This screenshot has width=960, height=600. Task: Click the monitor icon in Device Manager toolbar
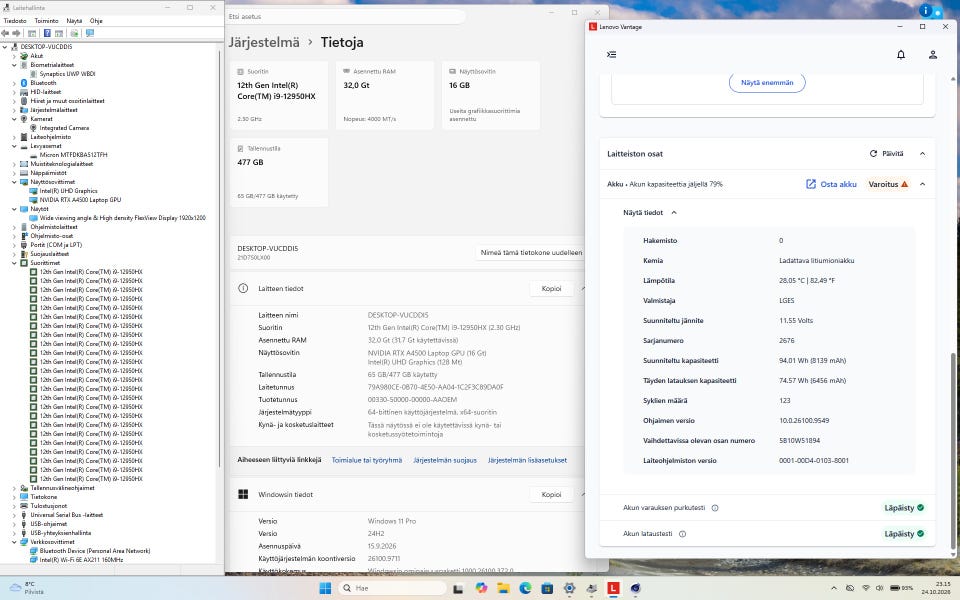[x=90, y=33]
